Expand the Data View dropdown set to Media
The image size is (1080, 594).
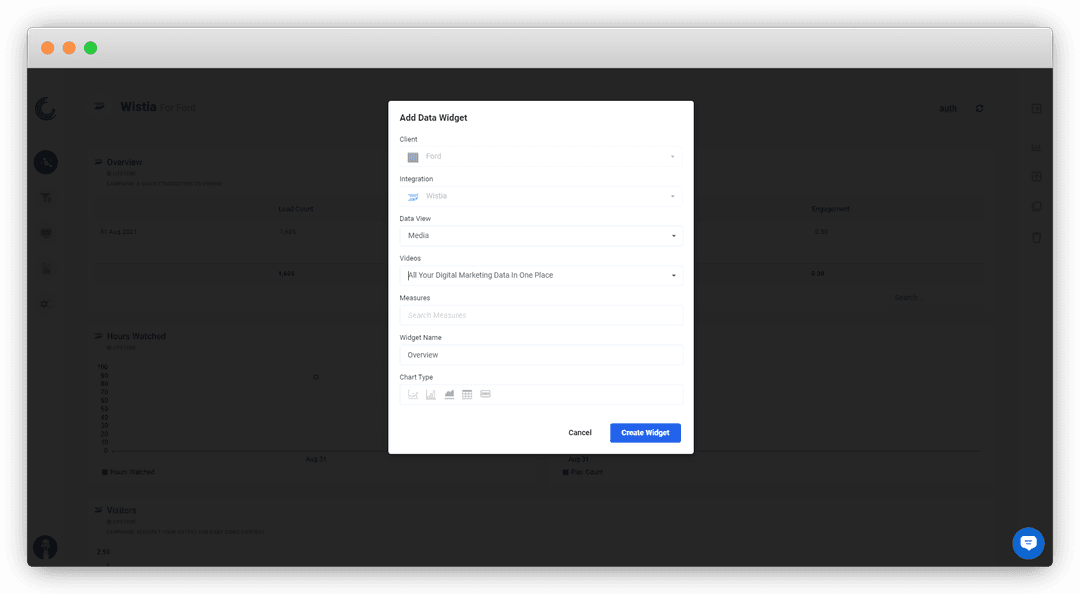541,236
